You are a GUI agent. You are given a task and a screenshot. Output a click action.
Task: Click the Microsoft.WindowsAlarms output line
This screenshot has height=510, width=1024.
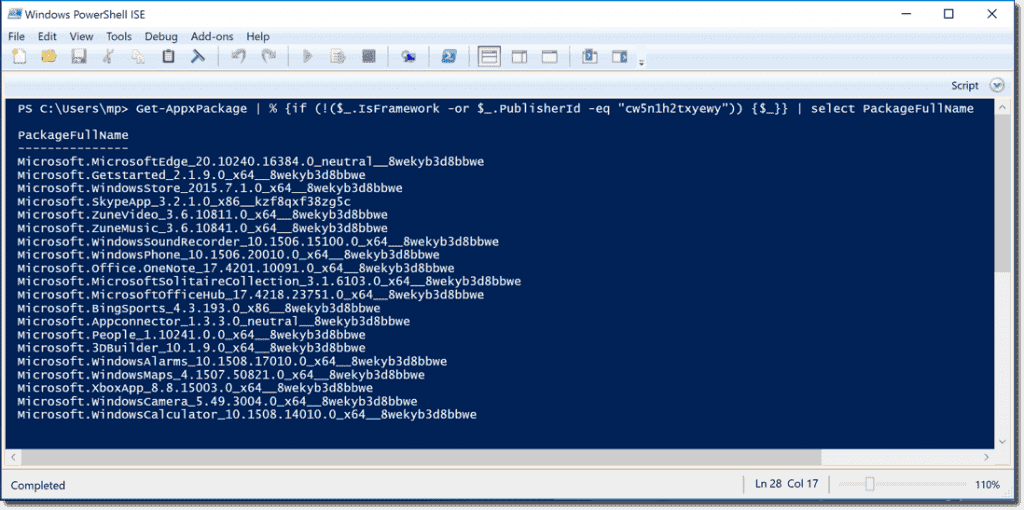232,362
